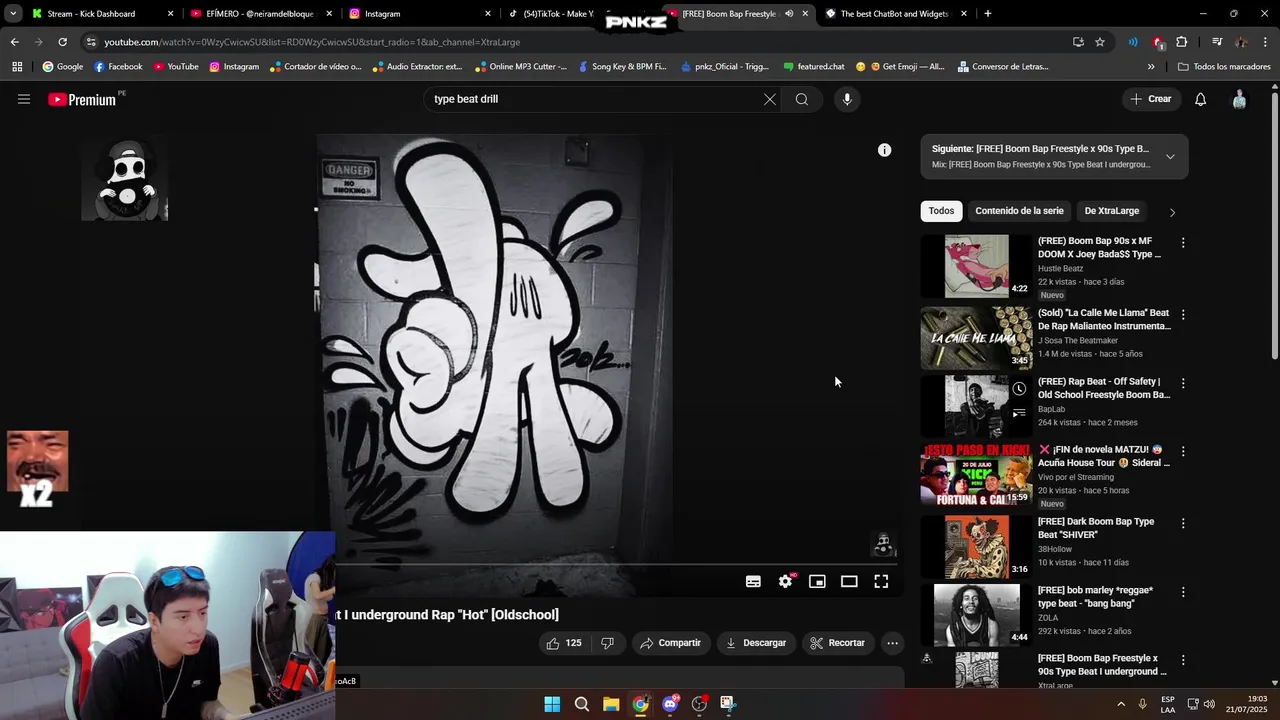Enter fullscreen video mode
Screen dimensions: 1280x720
881,581
